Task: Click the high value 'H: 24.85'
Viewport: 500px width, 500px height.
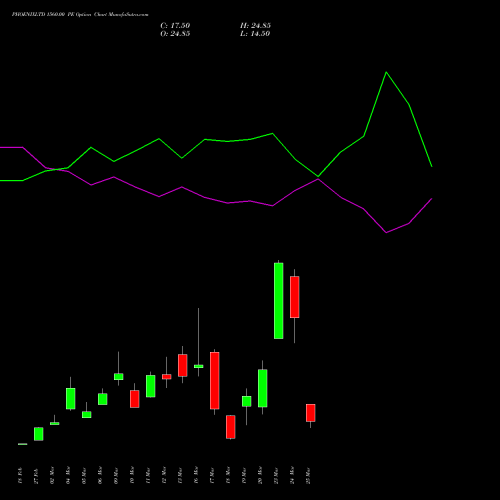Action: (x=255, y=26)
